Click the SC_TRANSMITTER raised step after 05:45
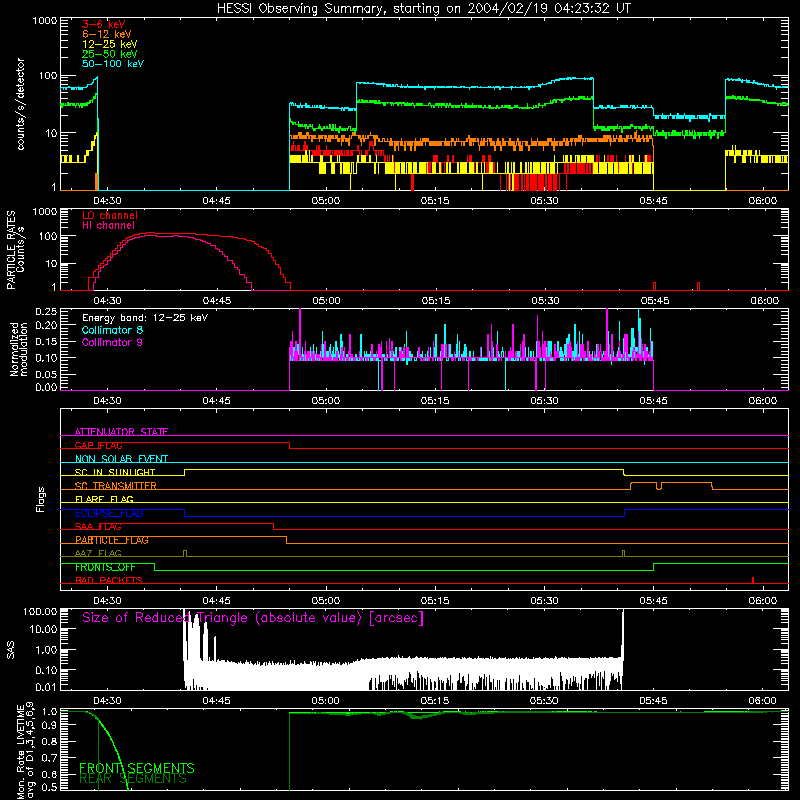The width and height of the screenshot is (800, 800). [x=687, y=483]
